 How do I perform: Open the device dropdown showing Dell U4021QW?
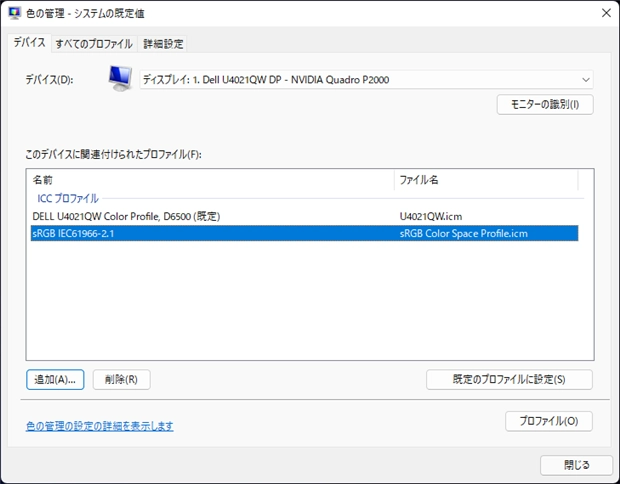point(366,80)
